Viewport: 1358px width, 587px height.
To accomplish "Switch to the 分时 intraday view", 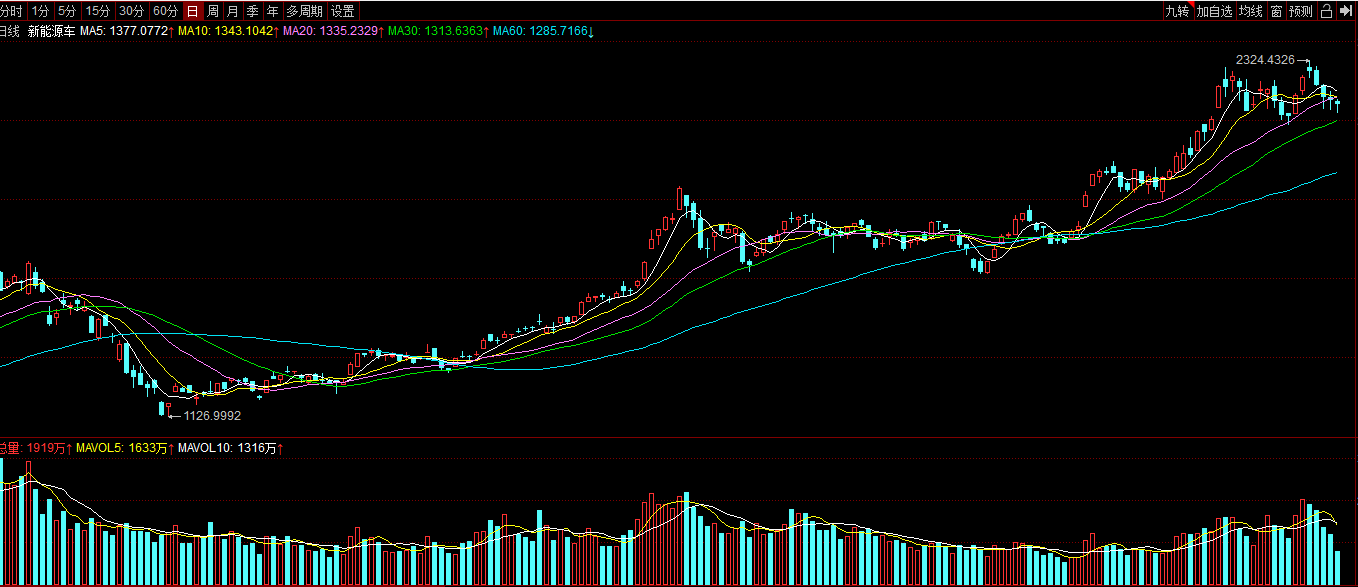I will point(11,11).
